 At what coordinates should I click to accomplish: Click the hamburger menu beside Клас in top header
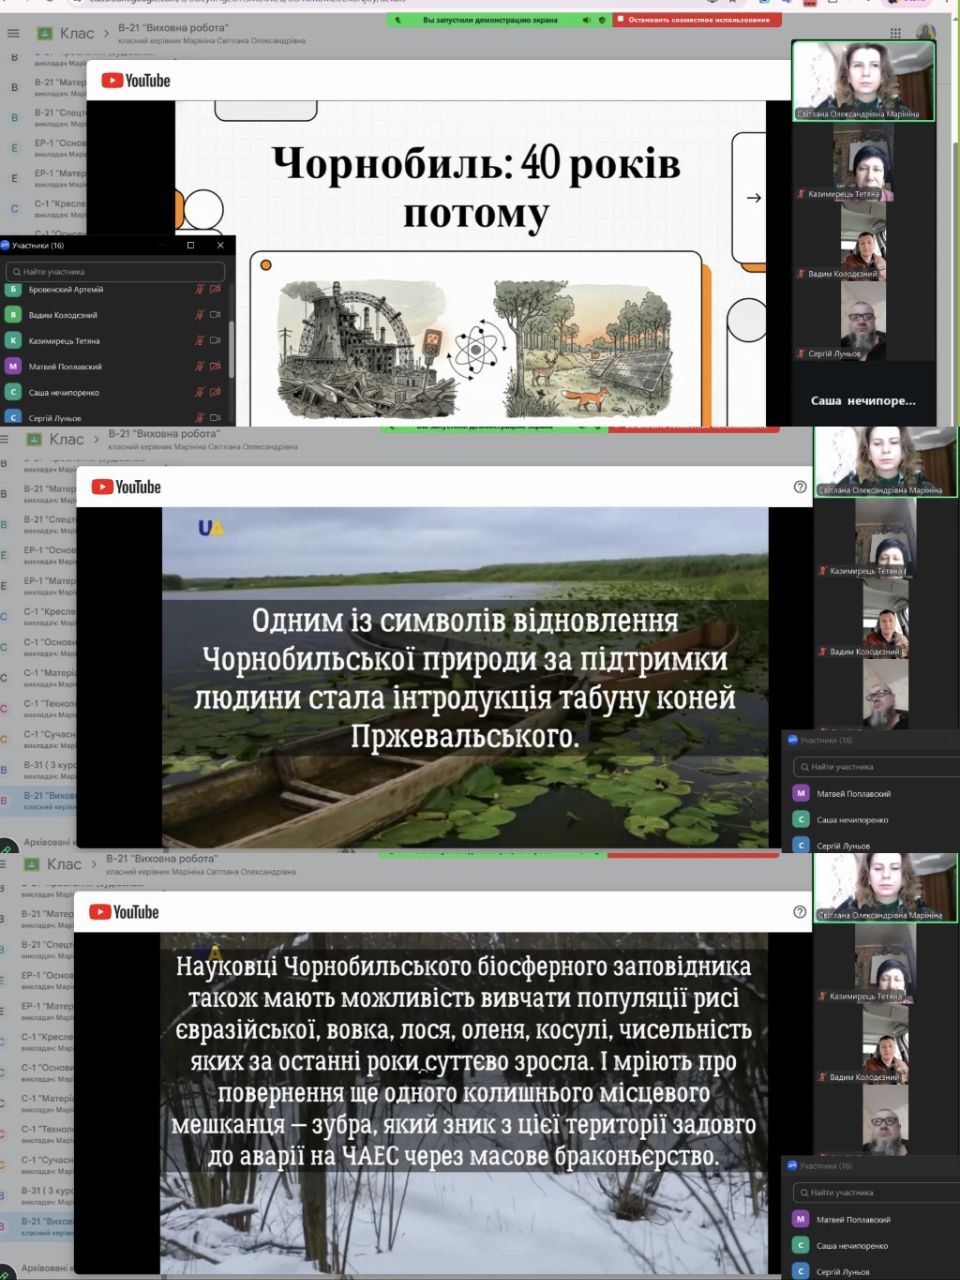(13, 33)
